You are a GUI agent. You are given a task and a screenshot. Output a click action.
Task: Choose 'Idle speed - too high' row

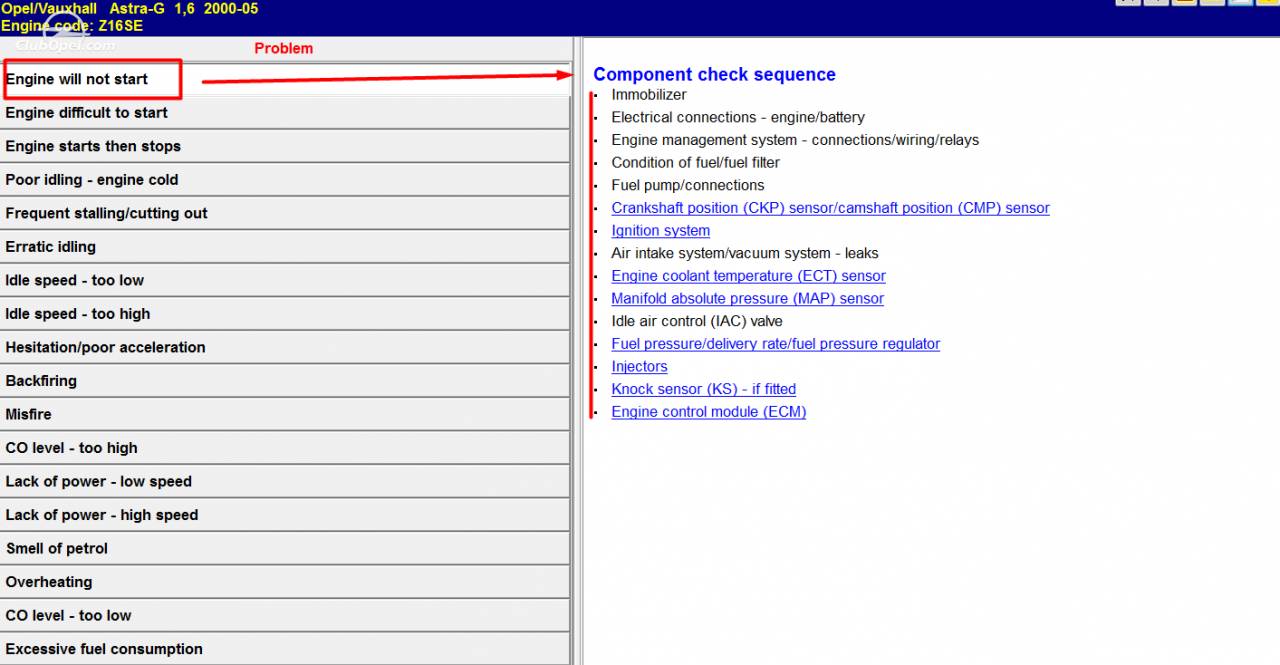(x=285, y=314)
